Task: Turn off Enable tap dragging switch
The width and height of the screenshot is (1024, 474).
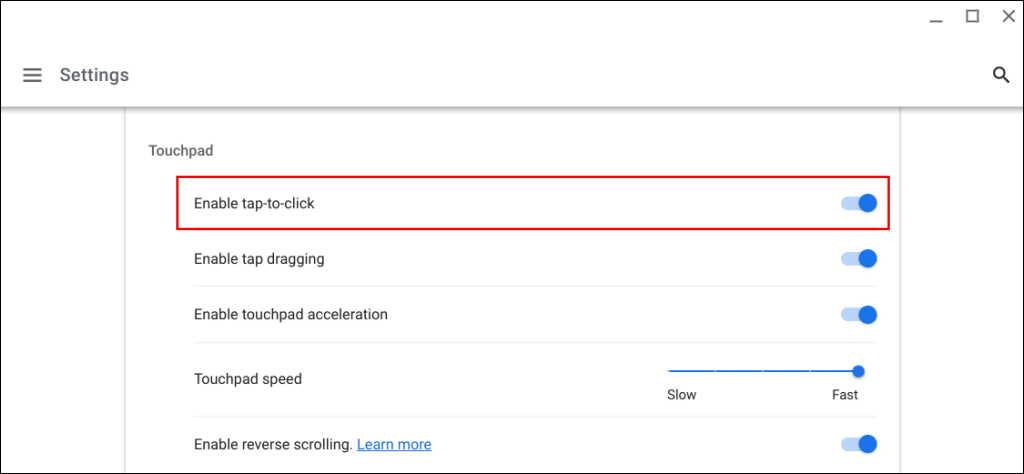Action: tap(859, 258)
